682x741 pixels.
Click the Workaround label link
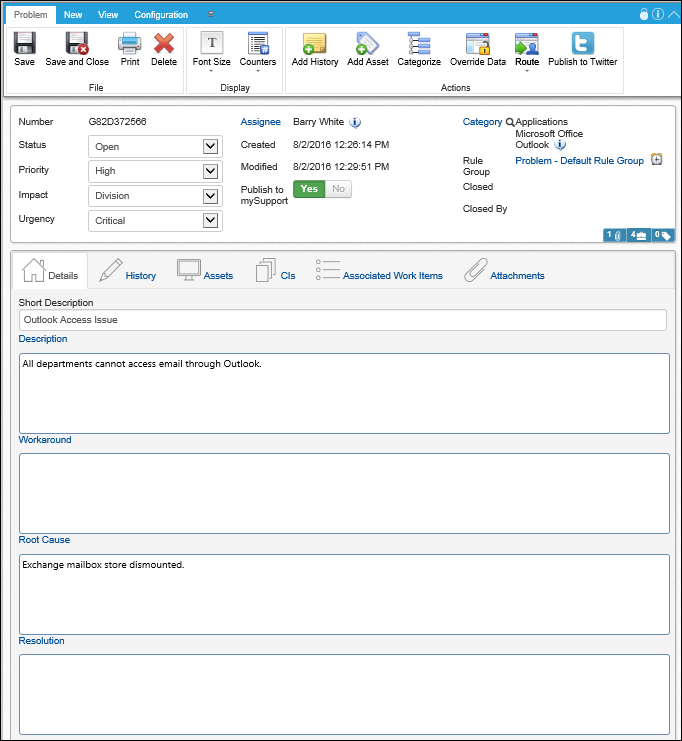coord(45,439)
